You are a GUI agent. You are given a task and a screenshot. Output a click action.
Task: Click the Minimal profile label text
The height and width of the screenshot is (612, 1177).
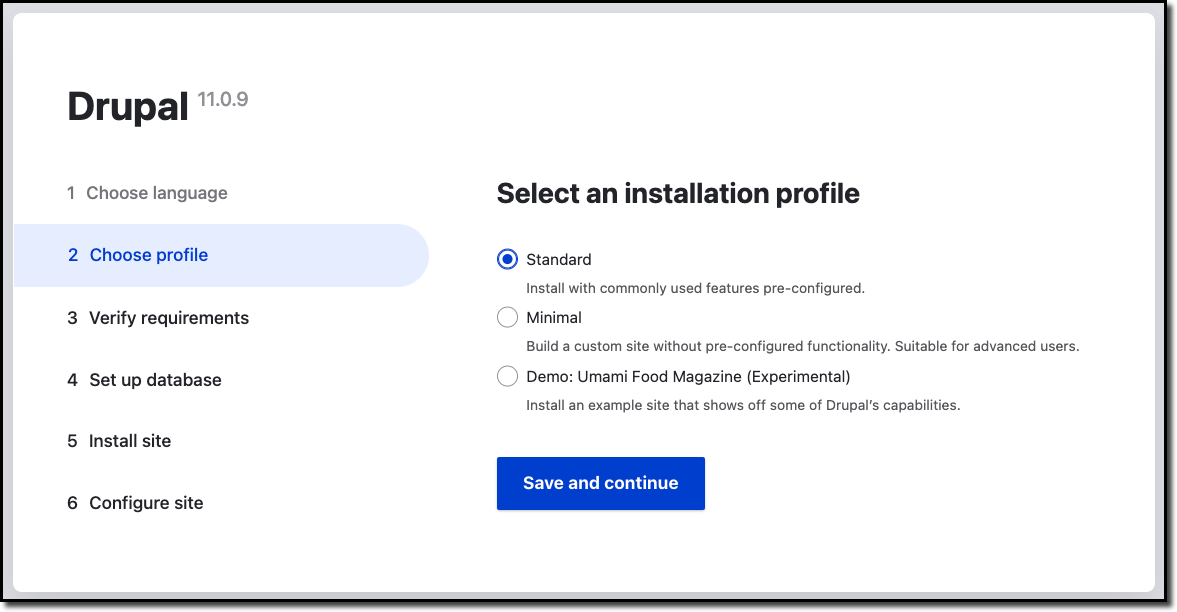point(551,317)
